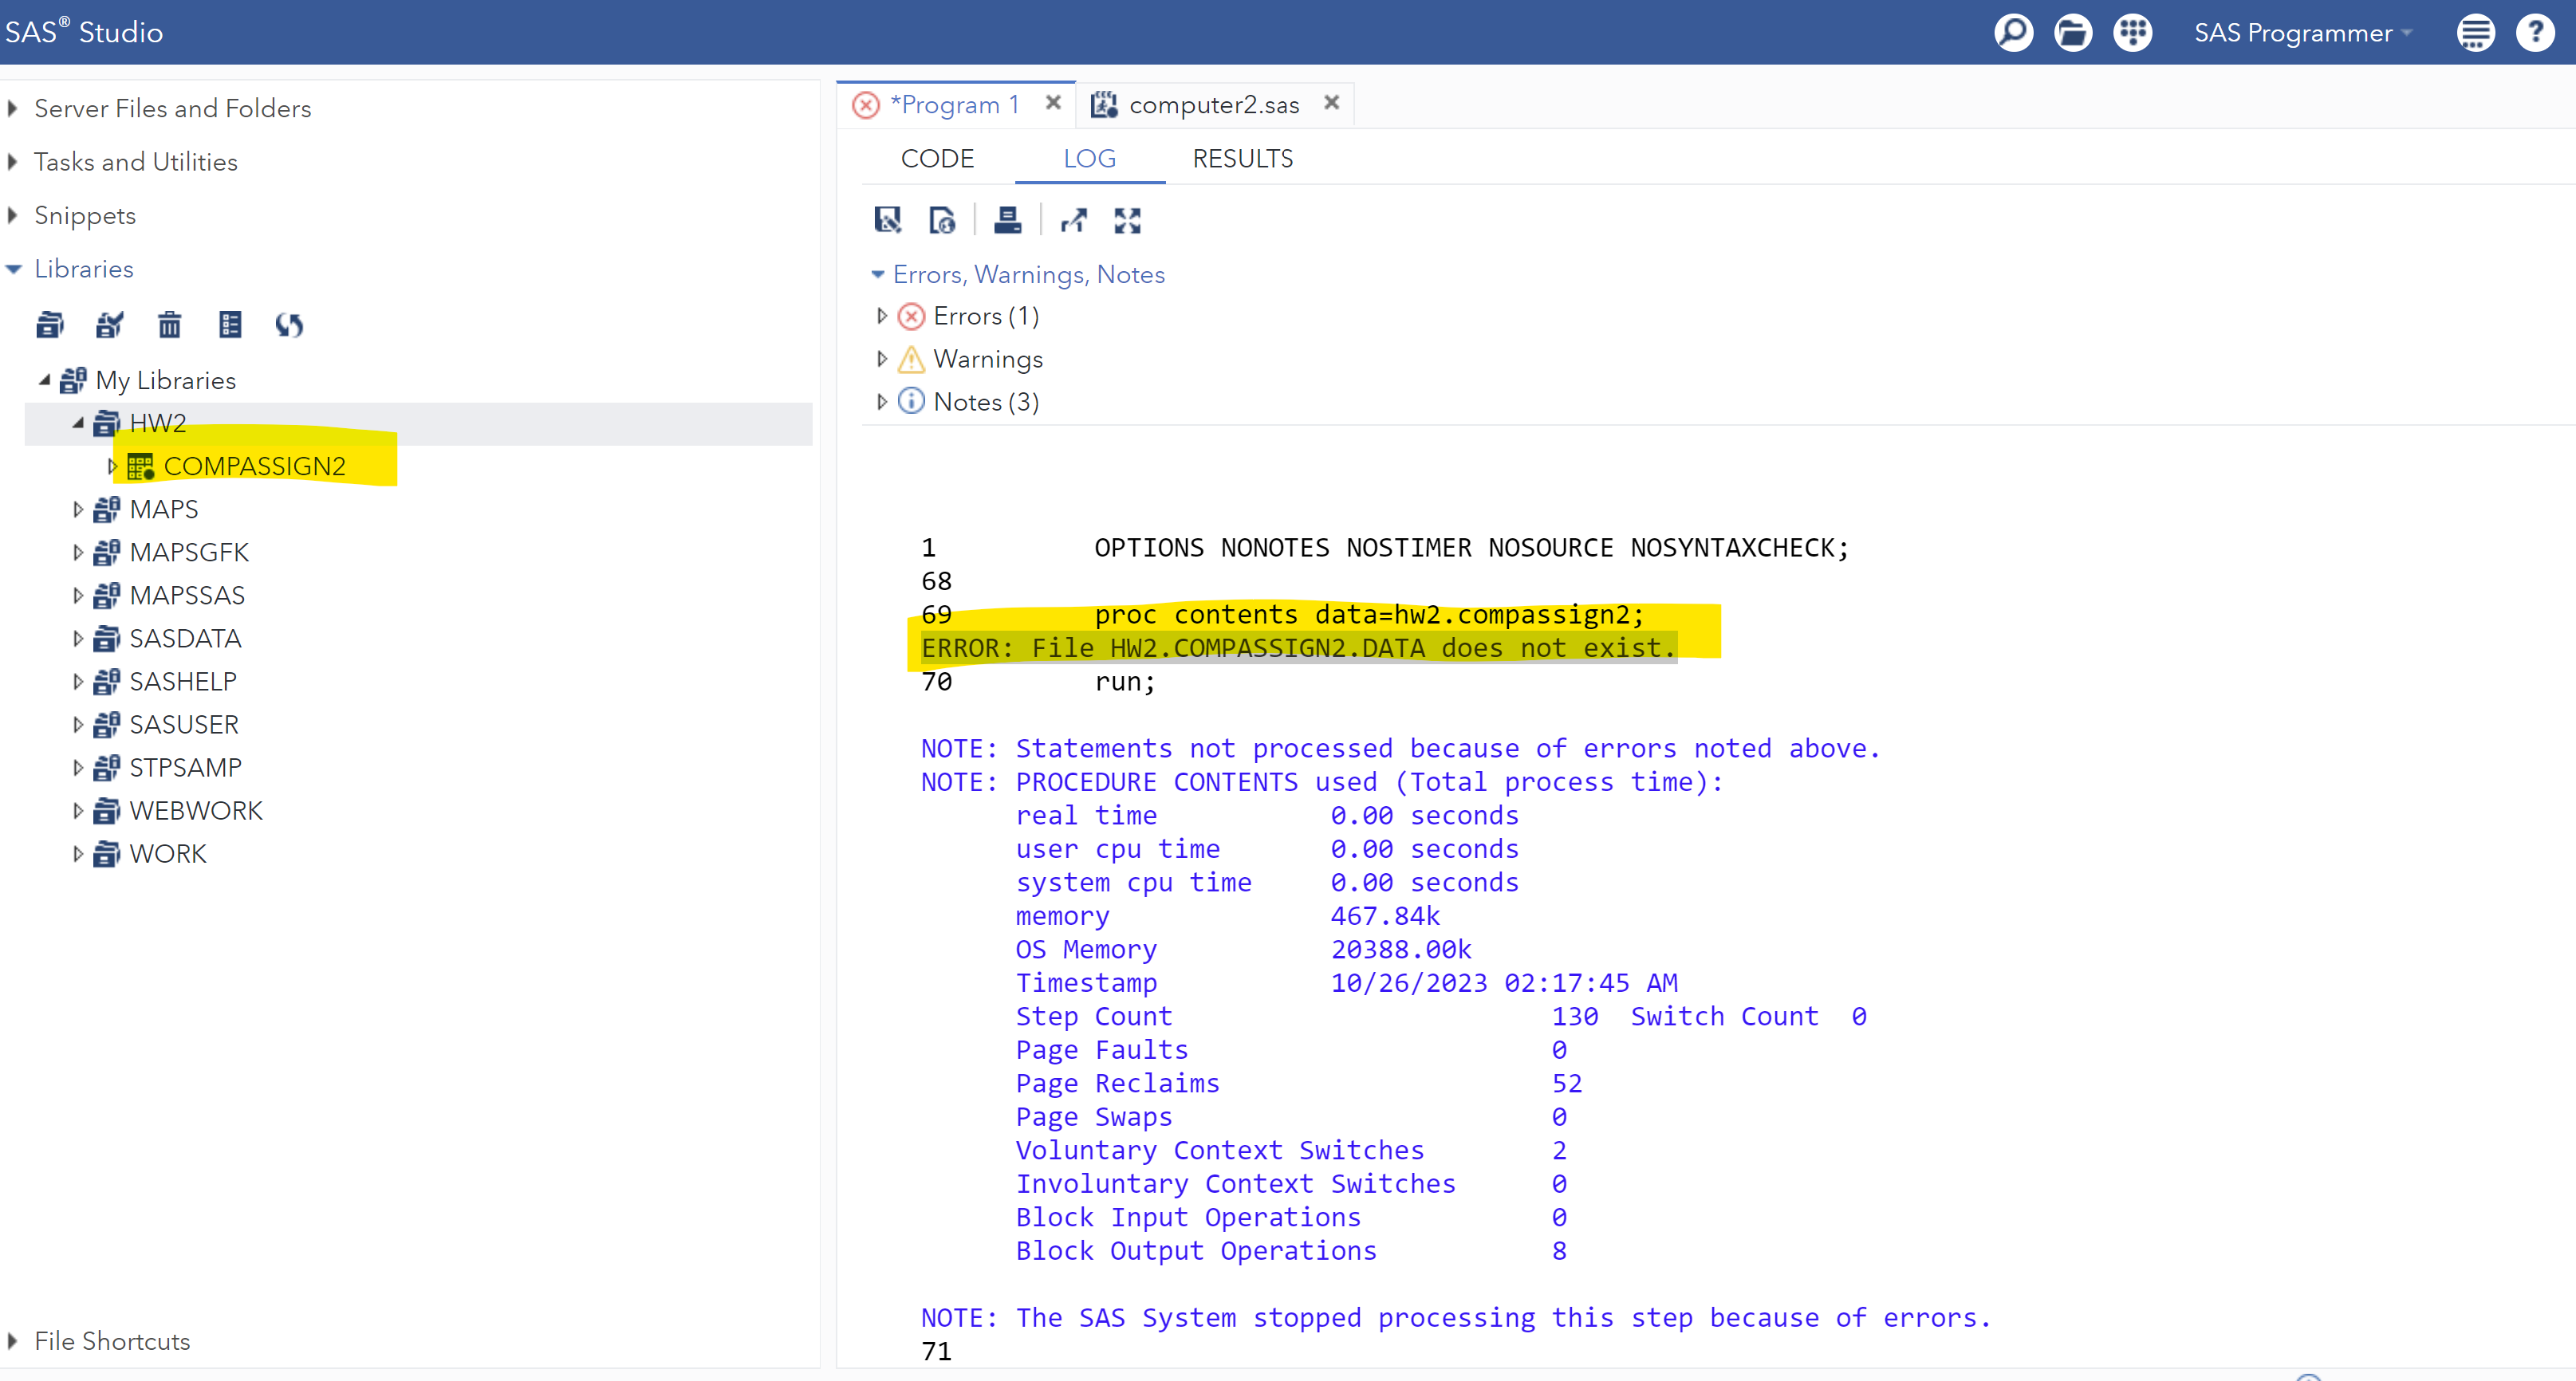Click the search icon in header

coord(2012,32)
